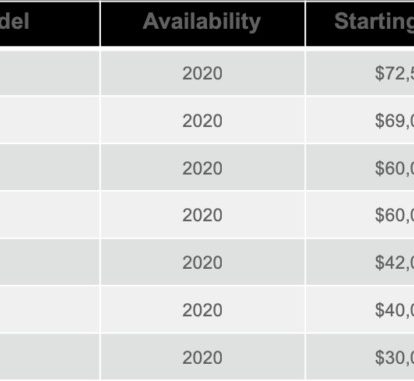The width and height of the screenshot is (414, 381).
Task: Click the Availability column header
Action: pos(202,24)
